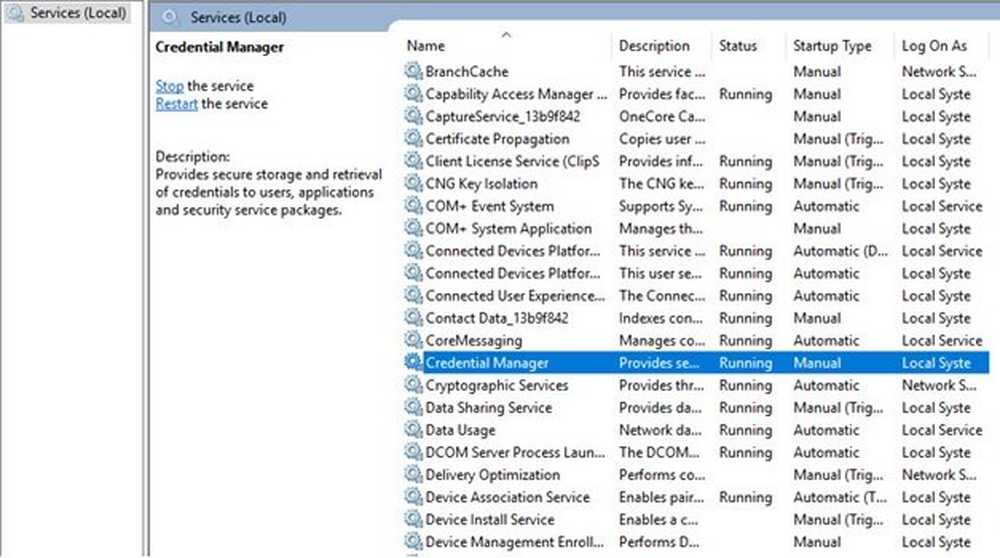Click the Connected User Experiences gear icon
This screenshot has width=1000, height=558.
[413, 295]
